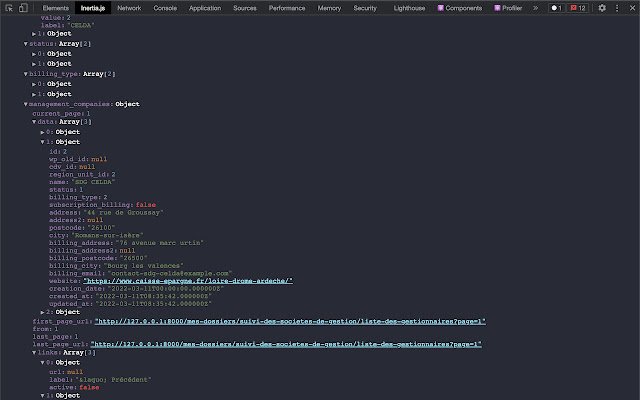640x400 pixels.
Task: Collapse the data Array[3] node
Action: (x=34, y=122)
